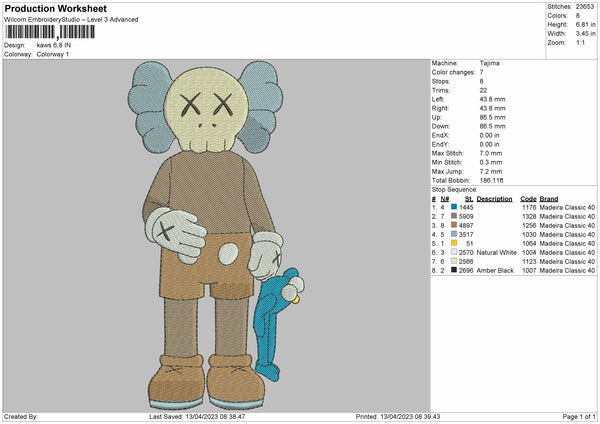Click the barcode under the title

[50, 32]
